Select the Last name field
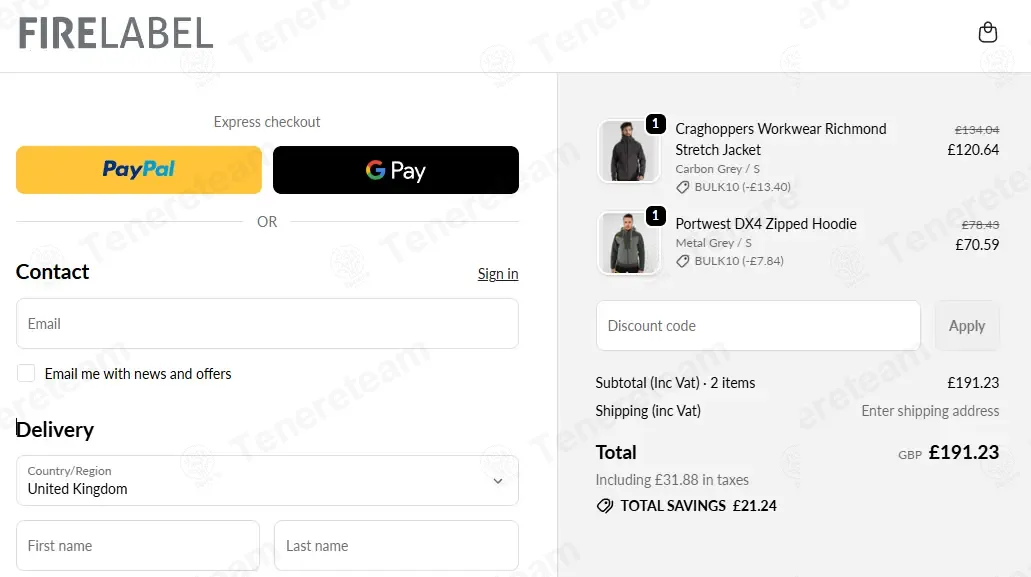This screenshot has height=577, width=1031. click(396, 546)
